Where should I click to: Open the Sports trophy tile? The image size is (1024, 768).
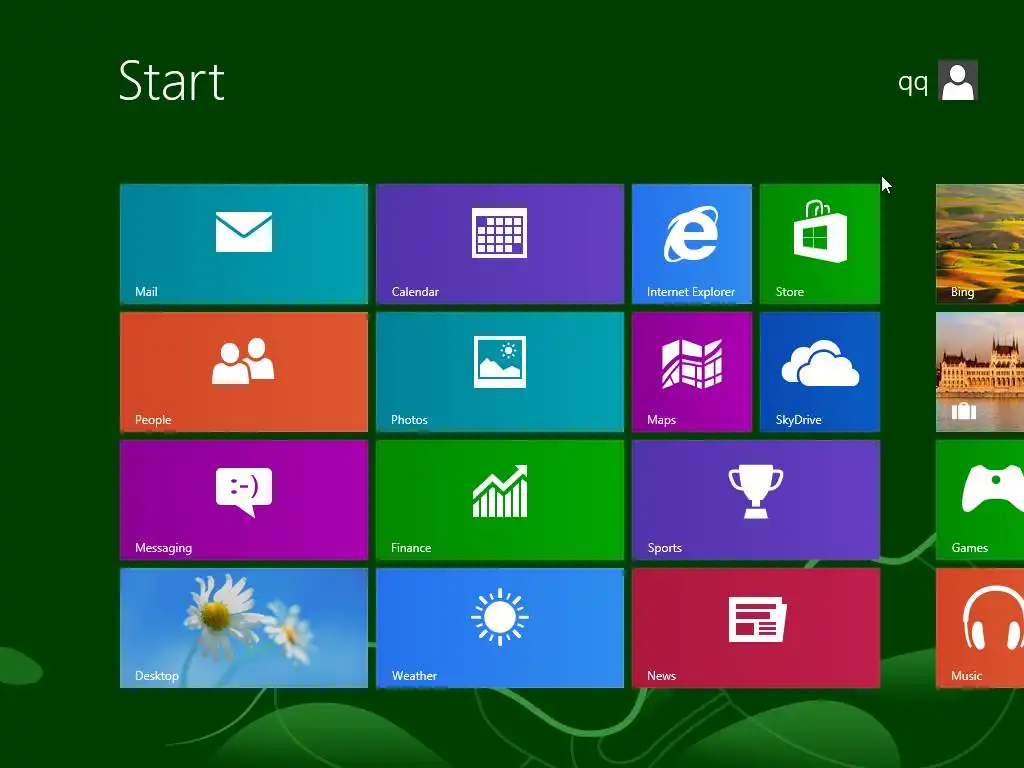coord(756,500)
